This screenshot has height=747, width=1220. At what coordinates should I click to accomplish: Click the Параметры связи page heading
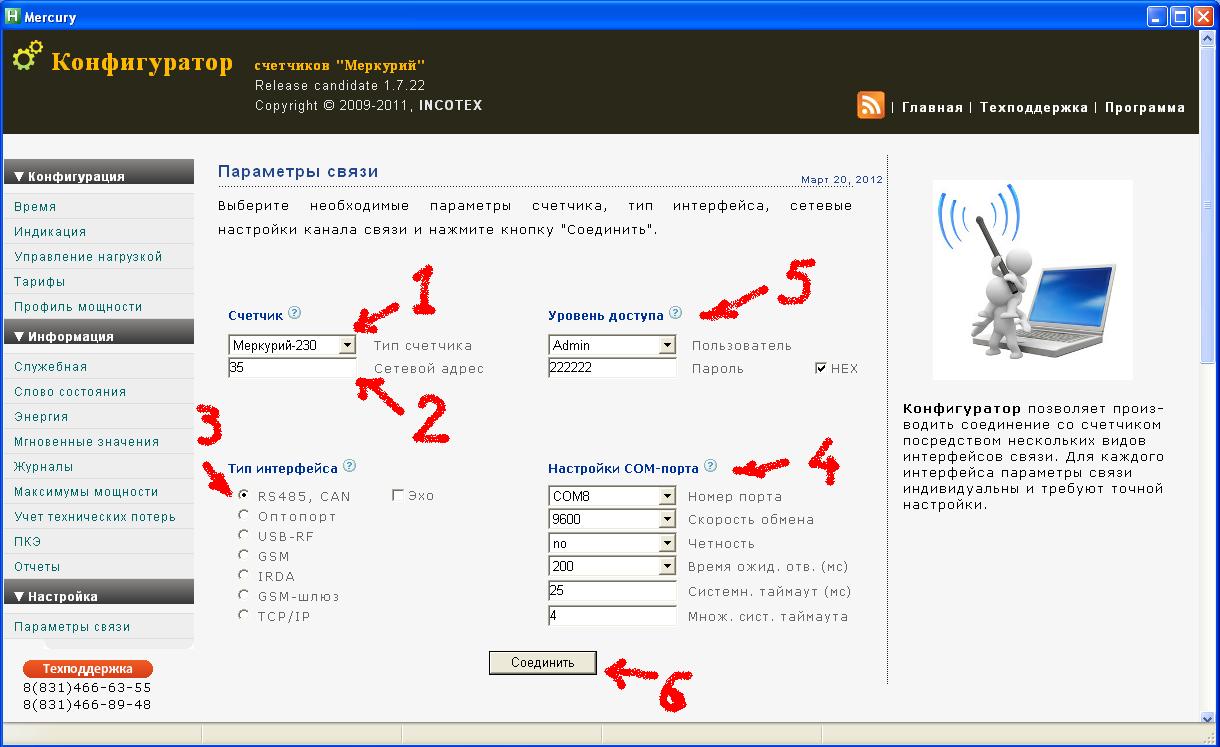[x=298, y=171]
